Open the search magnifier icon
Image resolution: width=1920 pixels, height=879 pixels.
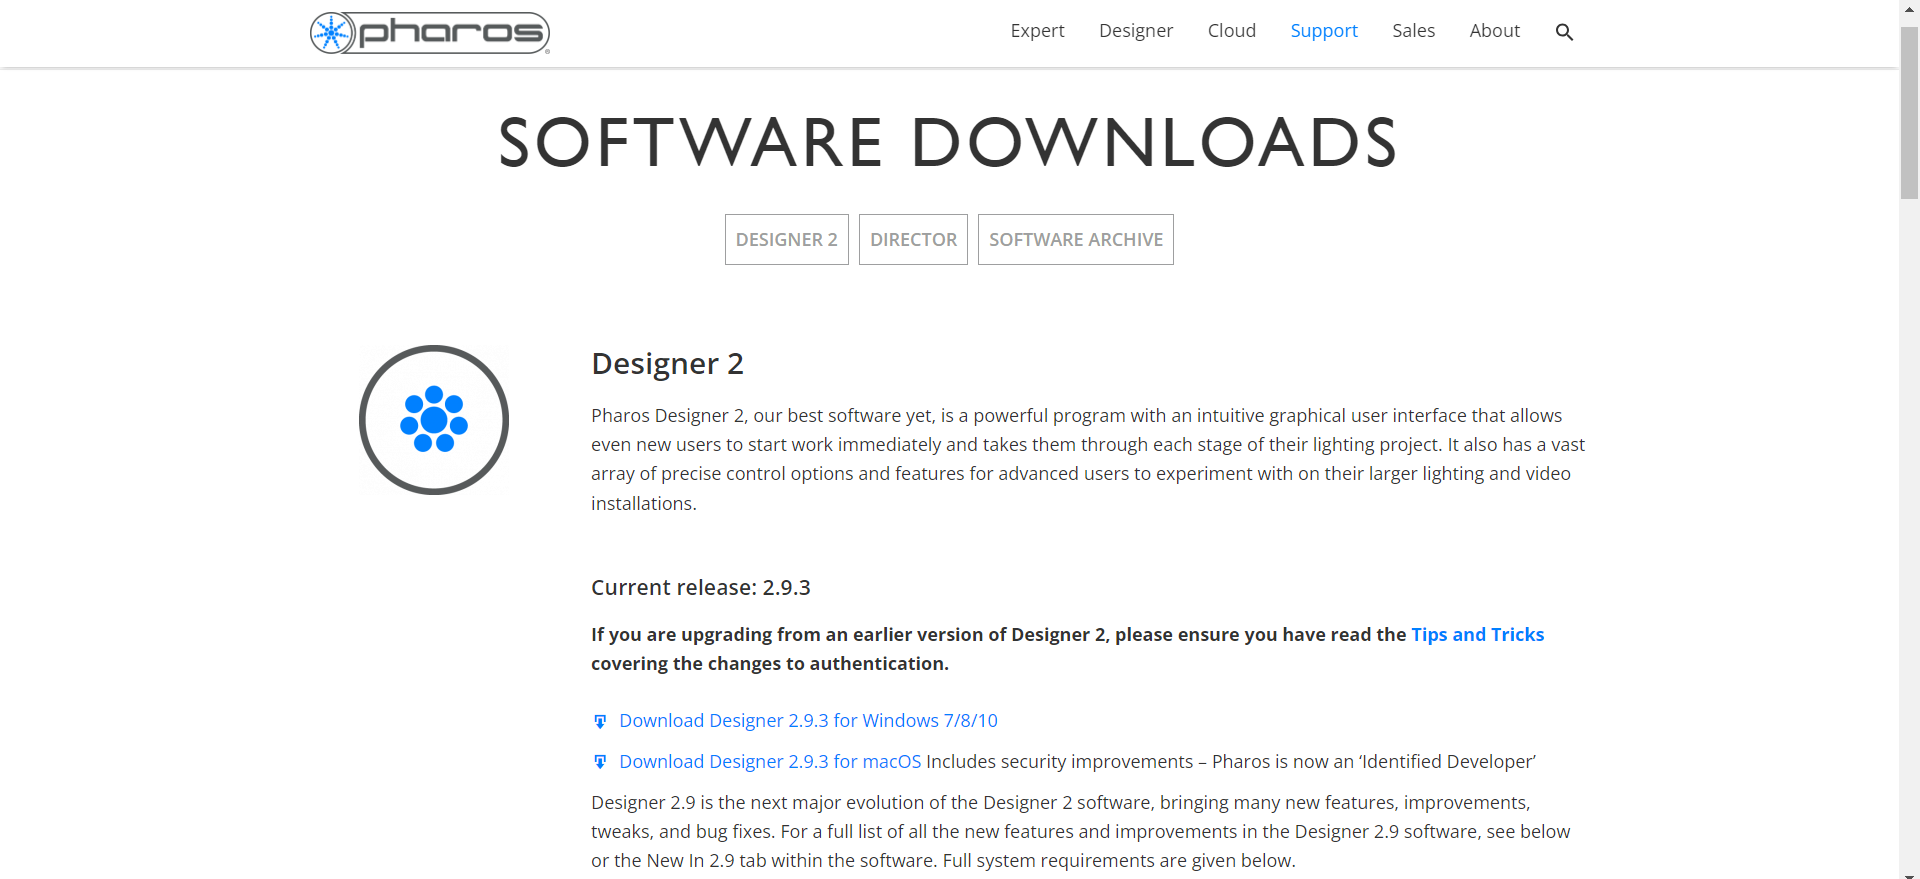1564,32
